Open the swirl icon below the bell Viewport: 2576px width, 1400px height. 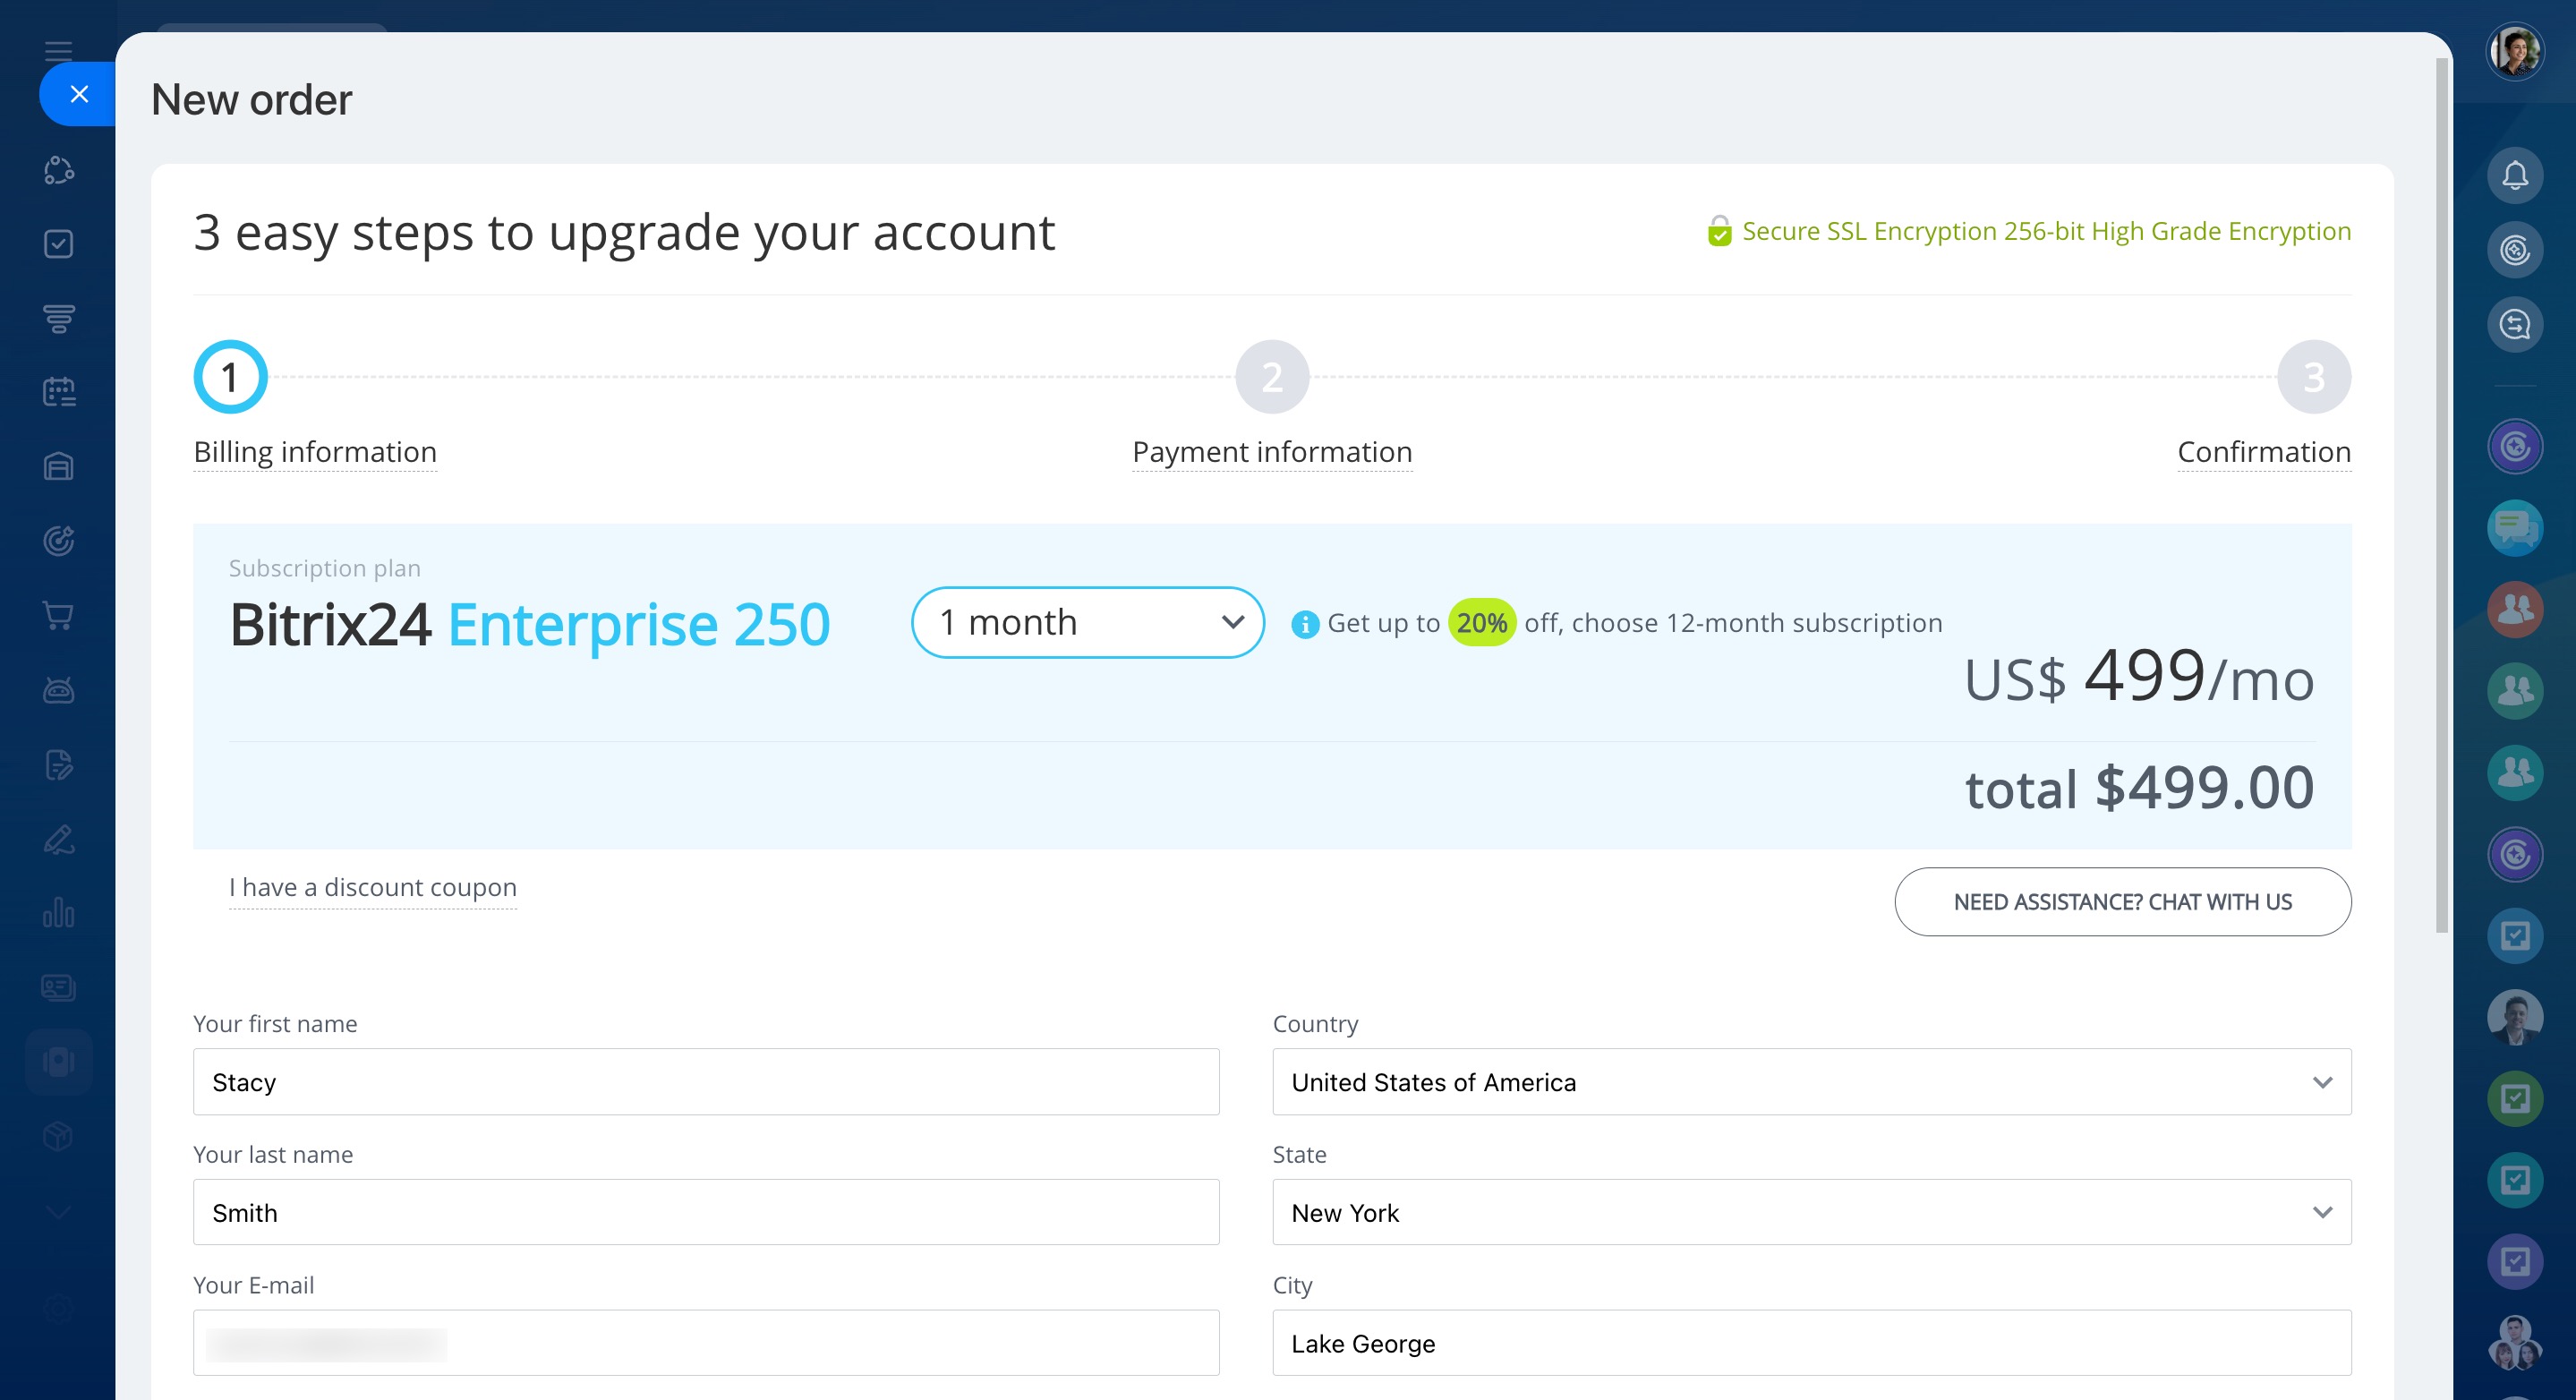[x=2515, y=250]
